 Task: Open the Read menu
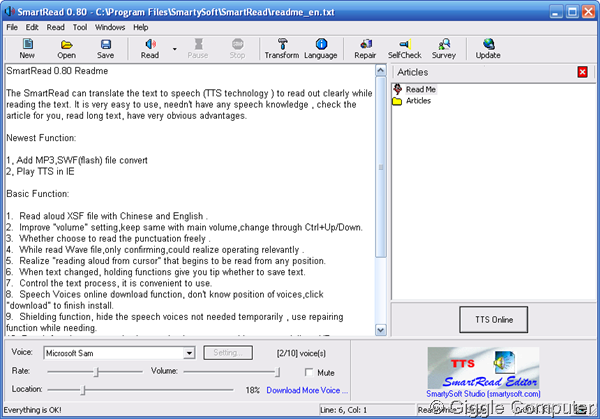pos(55,28)
